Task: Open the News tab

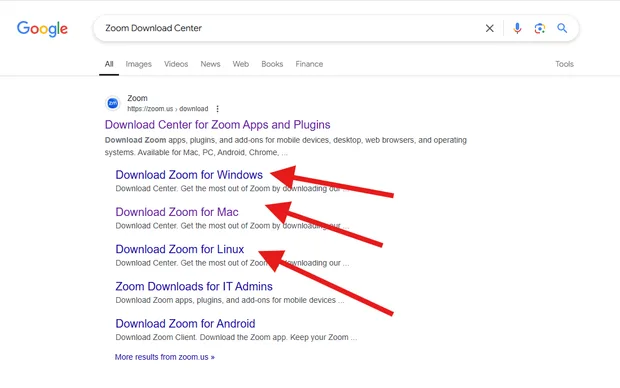Action: click(x=210, y=64)
